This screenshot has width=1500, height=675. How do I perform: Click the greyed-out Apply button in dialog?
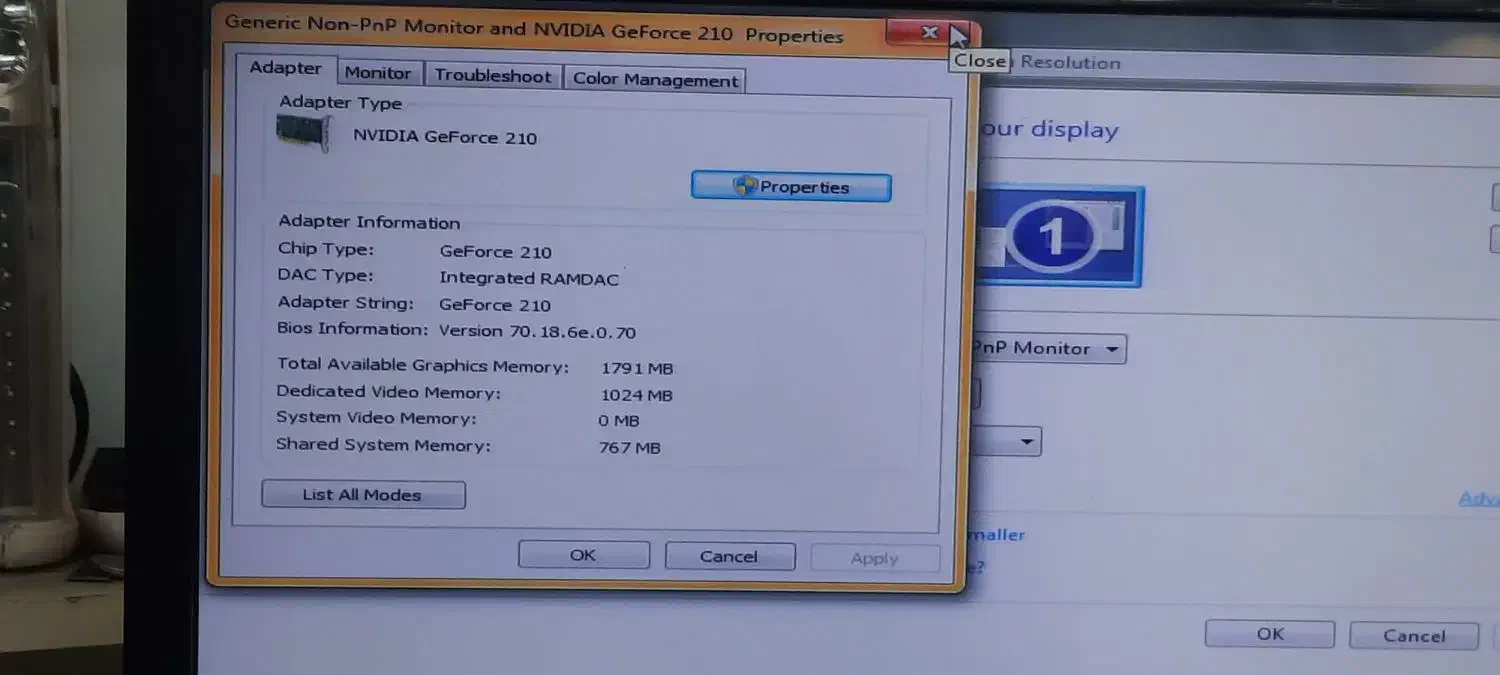click(x=874, y=559)
